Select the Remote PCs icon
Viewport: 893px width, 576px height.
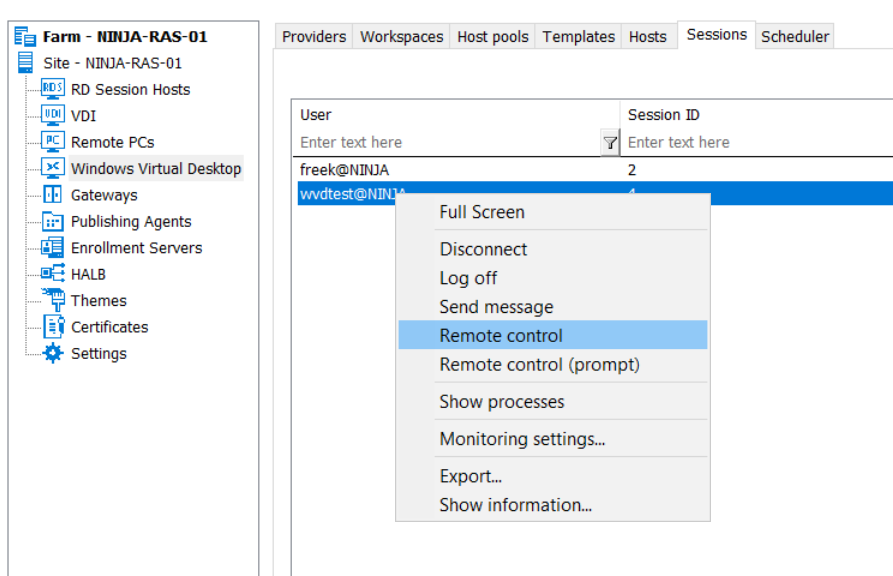[53, 142]
